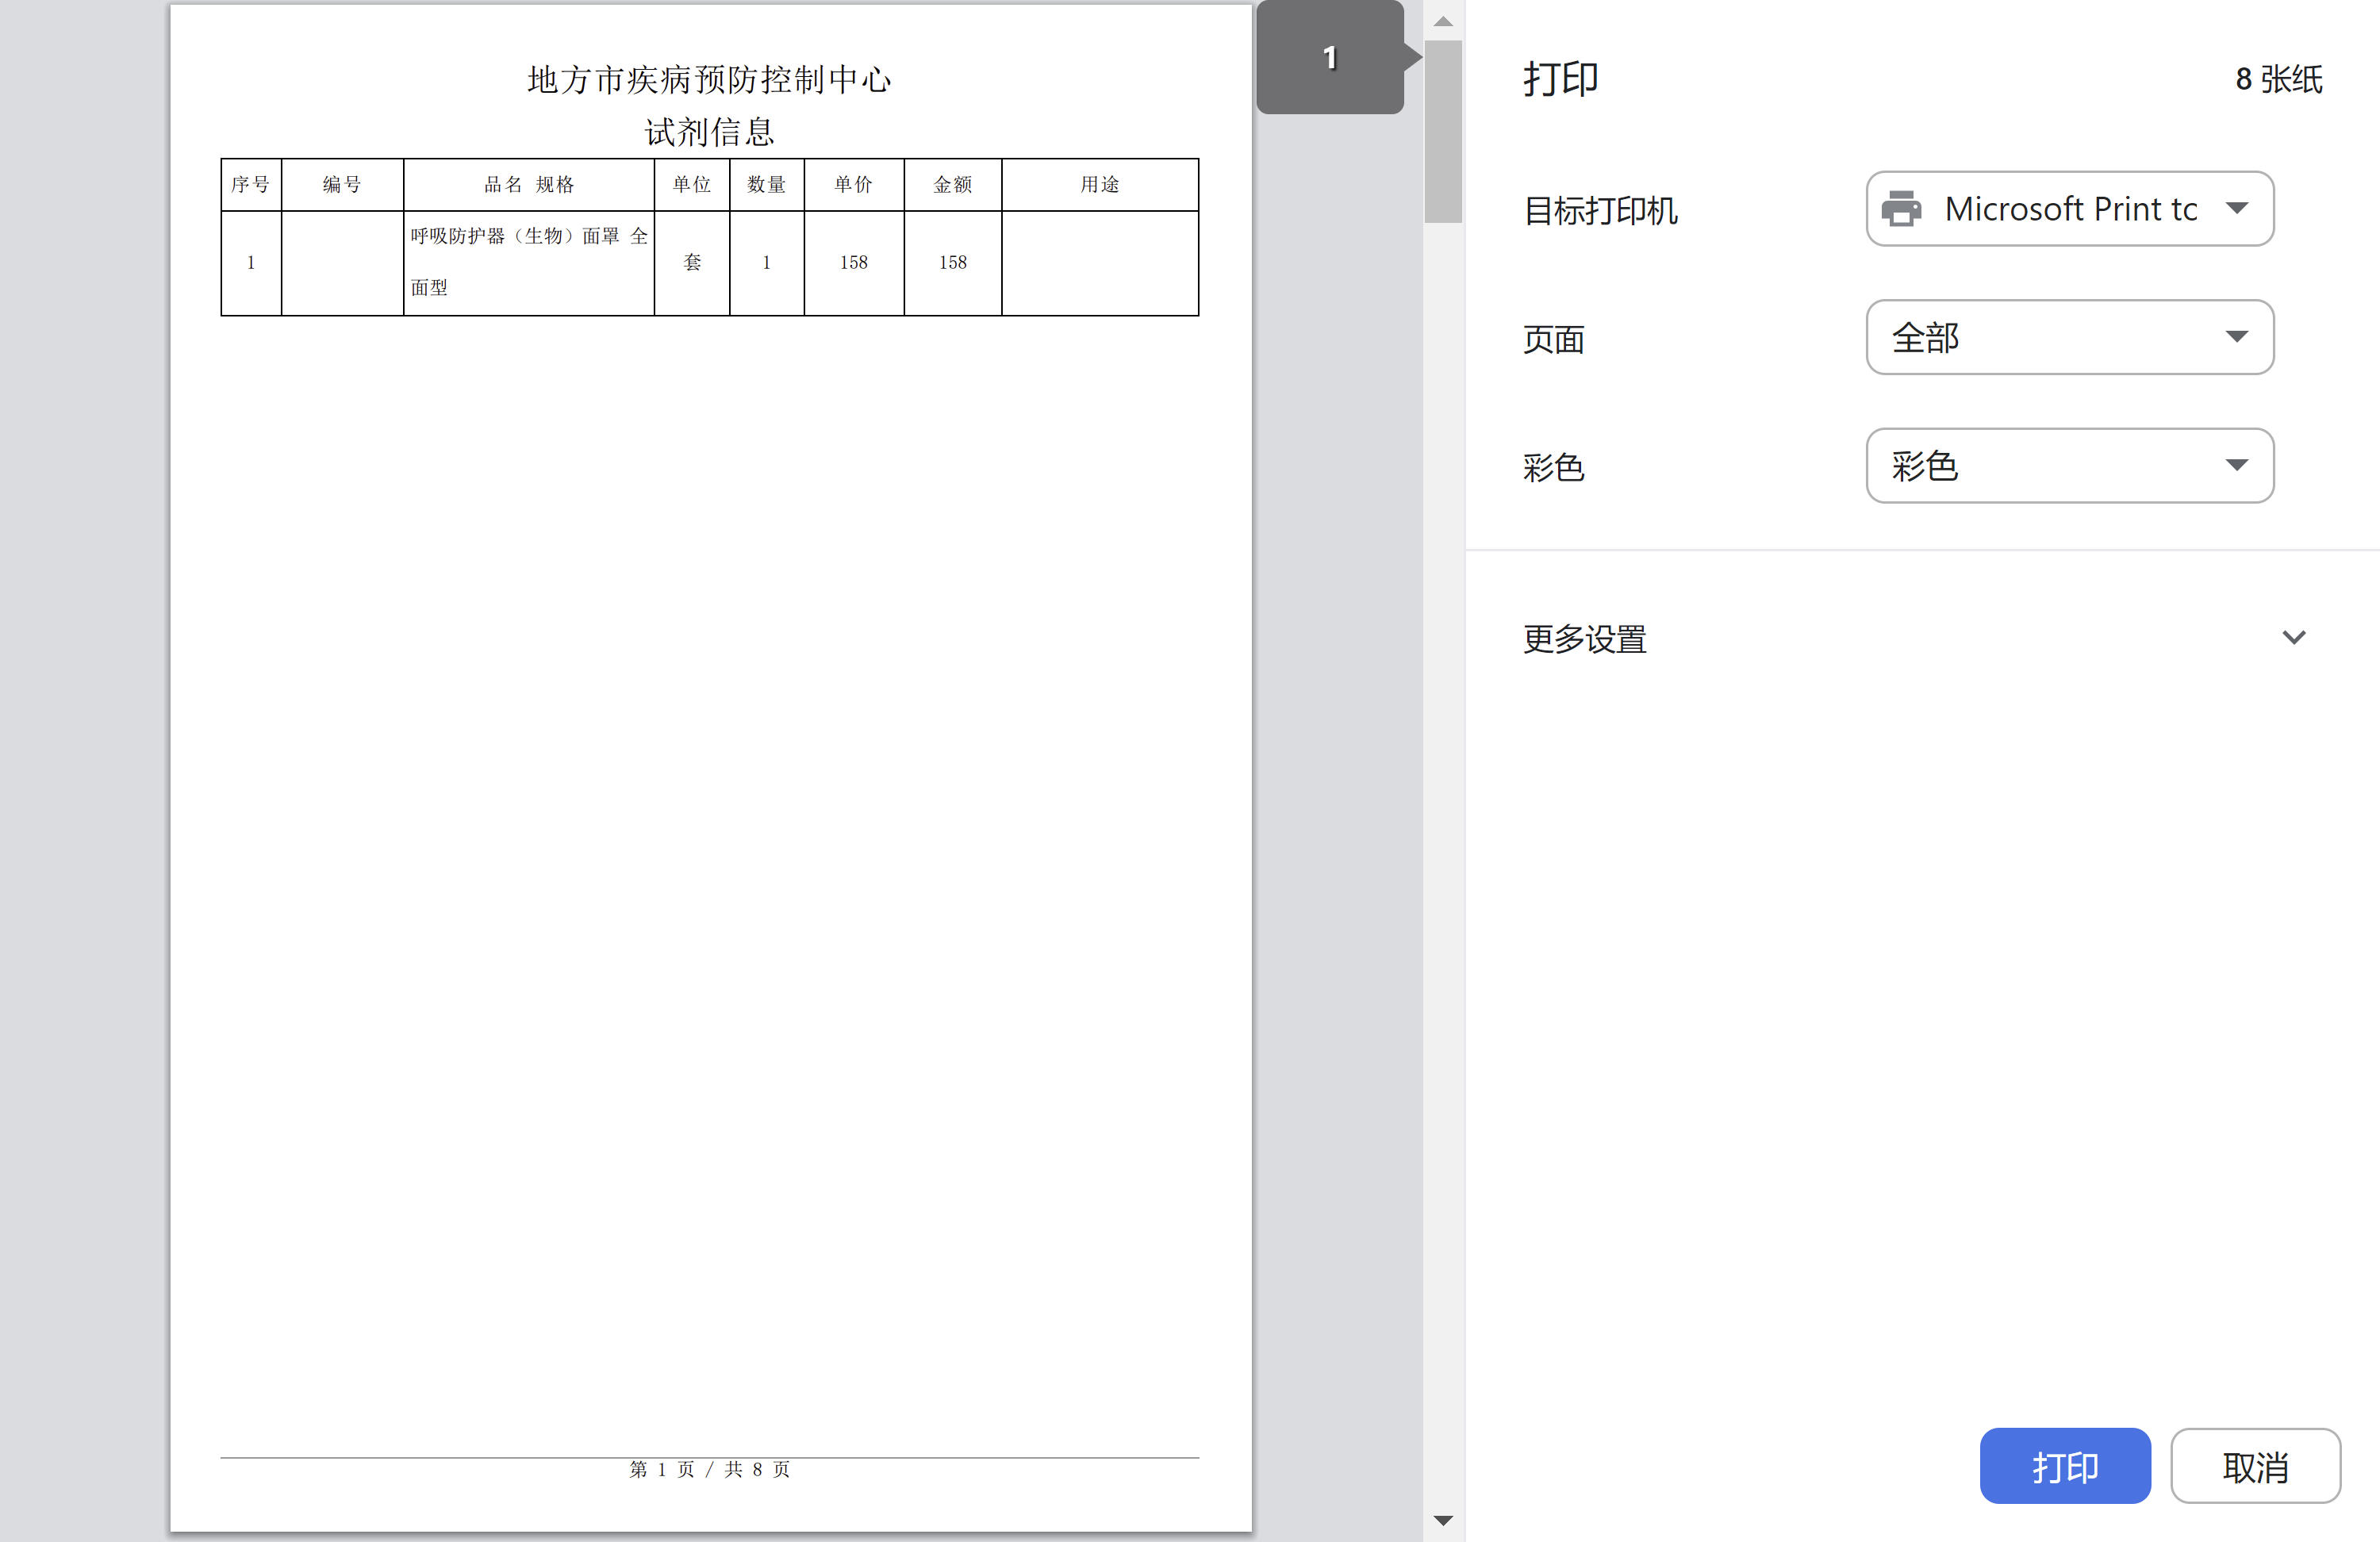Click the 用途 column header
Viewport: 2380px width, 1542px height.
coord(1100,184)
